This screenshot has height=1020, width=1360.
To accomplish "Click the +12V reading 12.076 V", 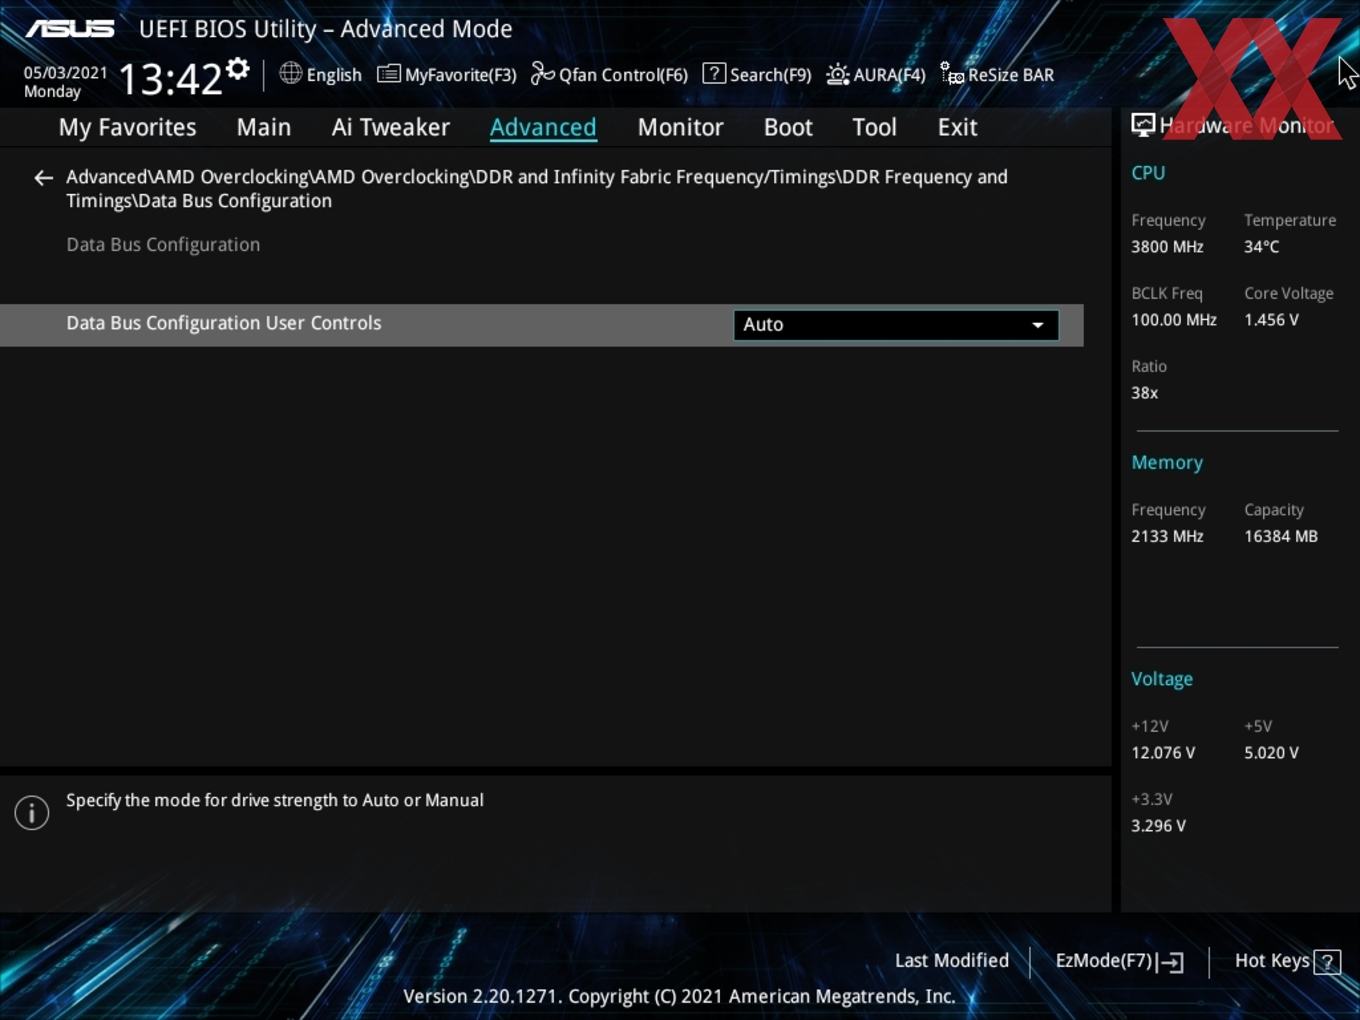I will click(x=1163, y=753).
